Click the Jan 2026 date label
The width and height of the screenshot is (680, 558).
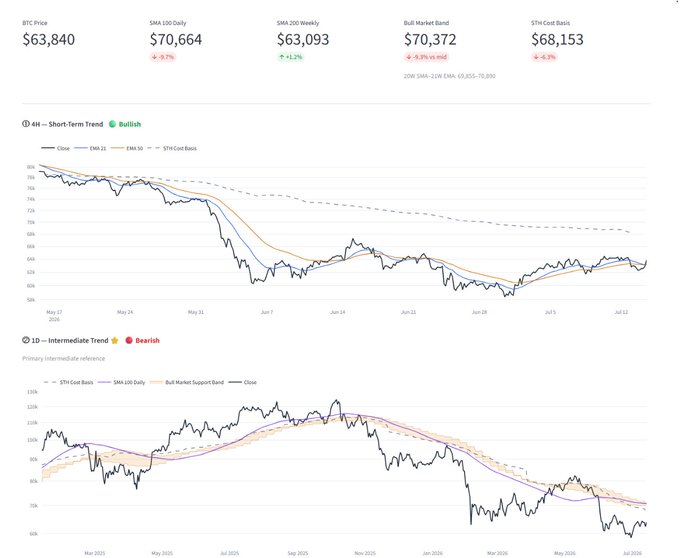pyautogui.click(x=432, y=553)
